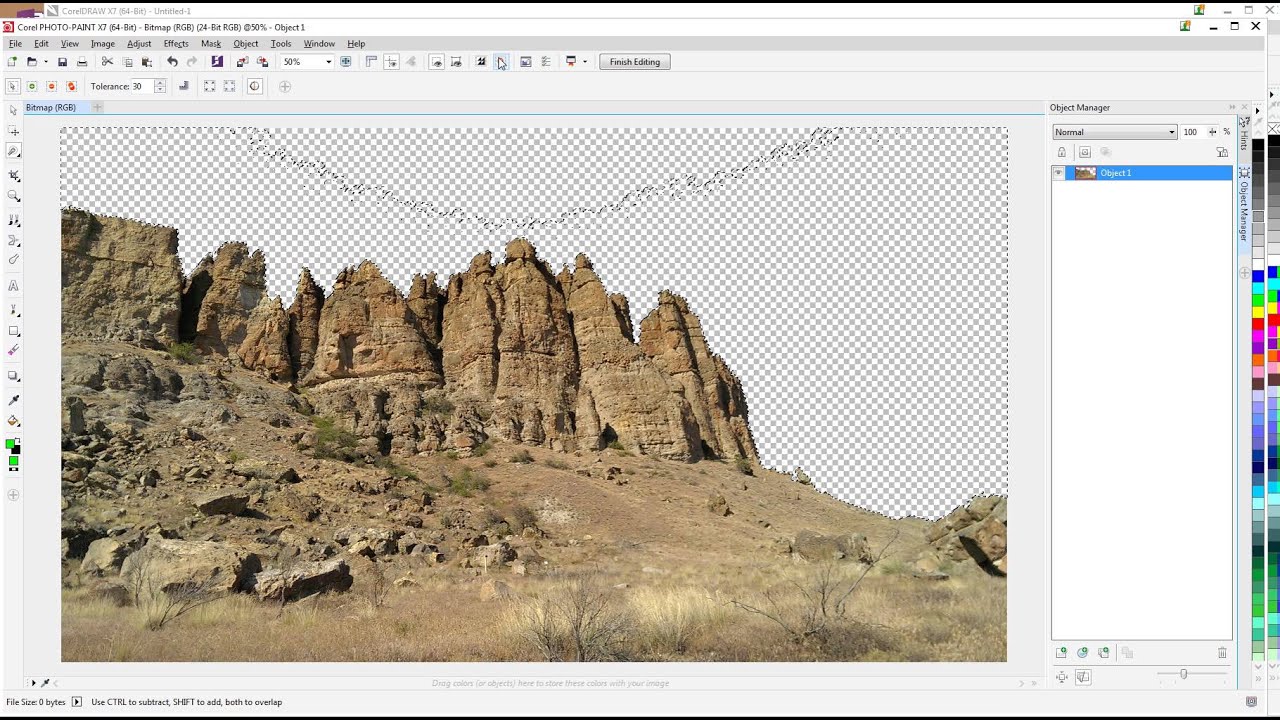The height and width of the screenshot is (720, 1280).
Task: Click the Paste icon
Action: click(146, 62)
